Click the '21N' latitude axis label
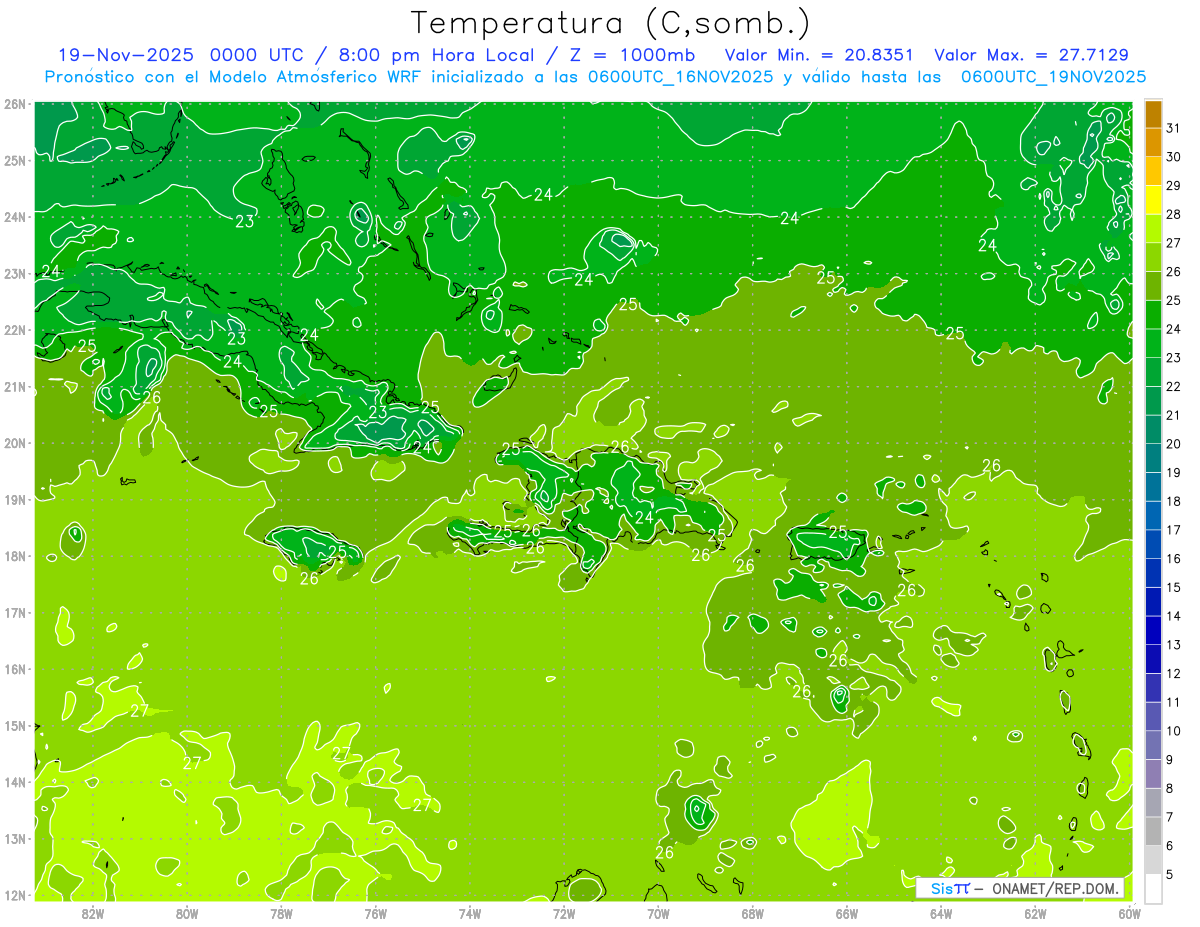This screenshot has width=1200, height=927. [x=14, y=386]
